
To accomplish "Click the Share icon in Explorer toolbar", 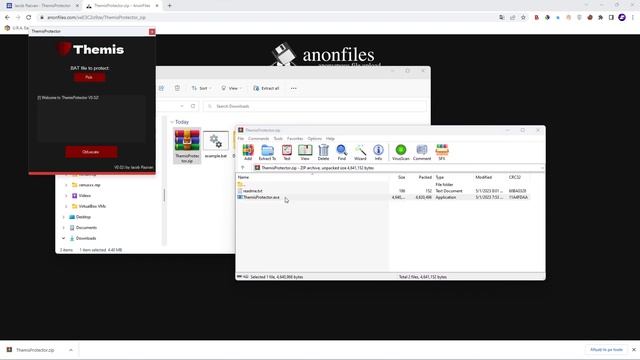I will point(162,88).
